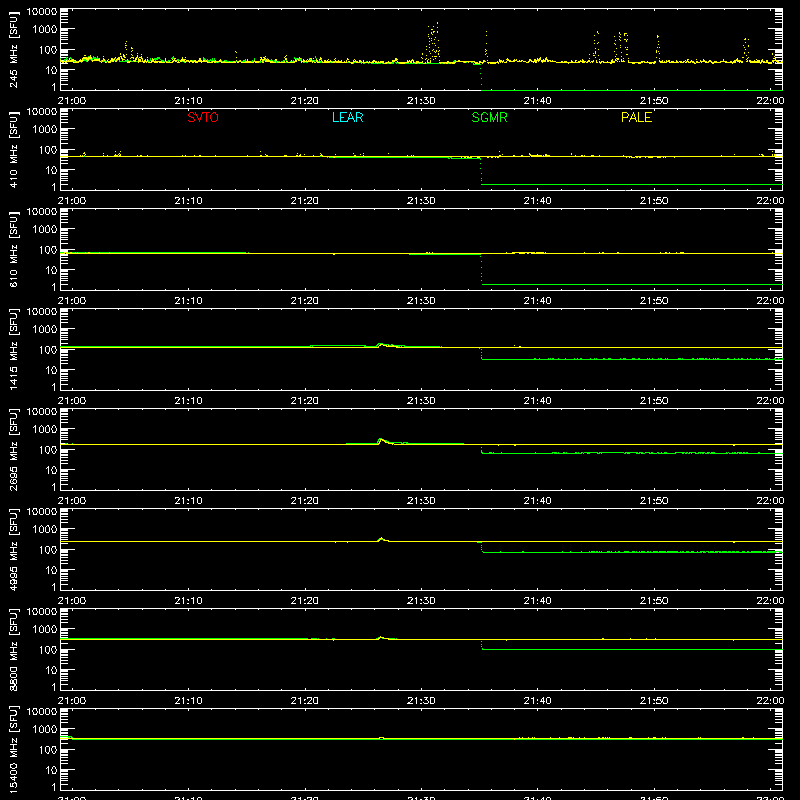Screen dimensions: 800x800
Task: Select the 2695 MHz [SFU] axis title
Action: click(x=13, y=449)
